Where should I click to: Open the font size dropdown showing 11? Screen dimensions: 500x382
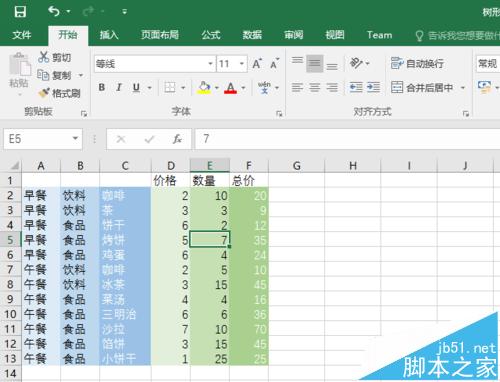242,64
